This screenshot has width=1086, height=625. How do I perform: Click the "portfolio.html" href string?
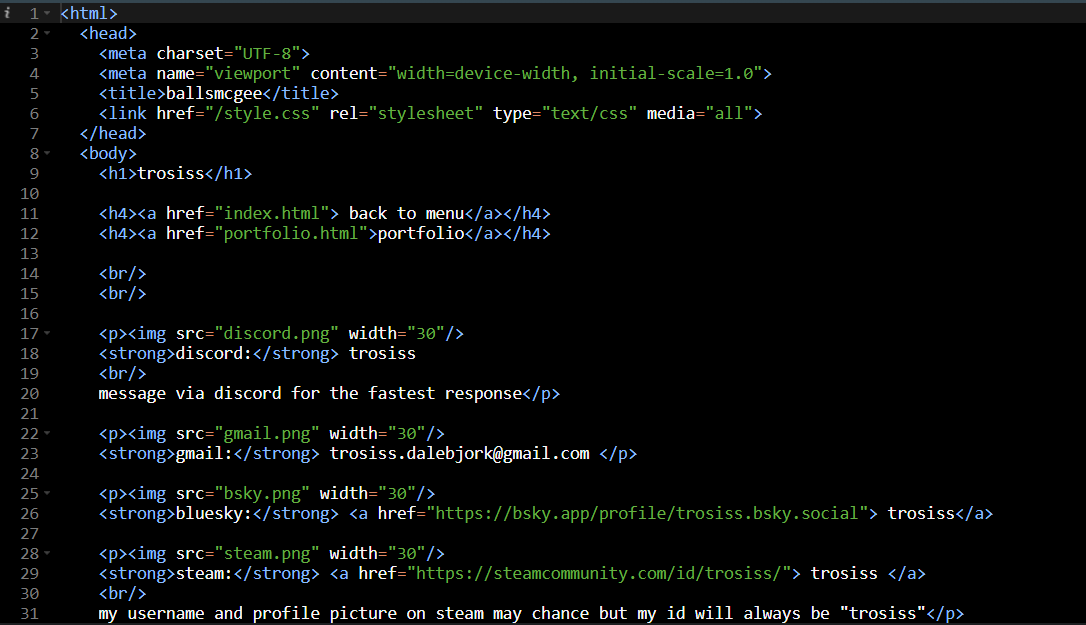(291, 234)
